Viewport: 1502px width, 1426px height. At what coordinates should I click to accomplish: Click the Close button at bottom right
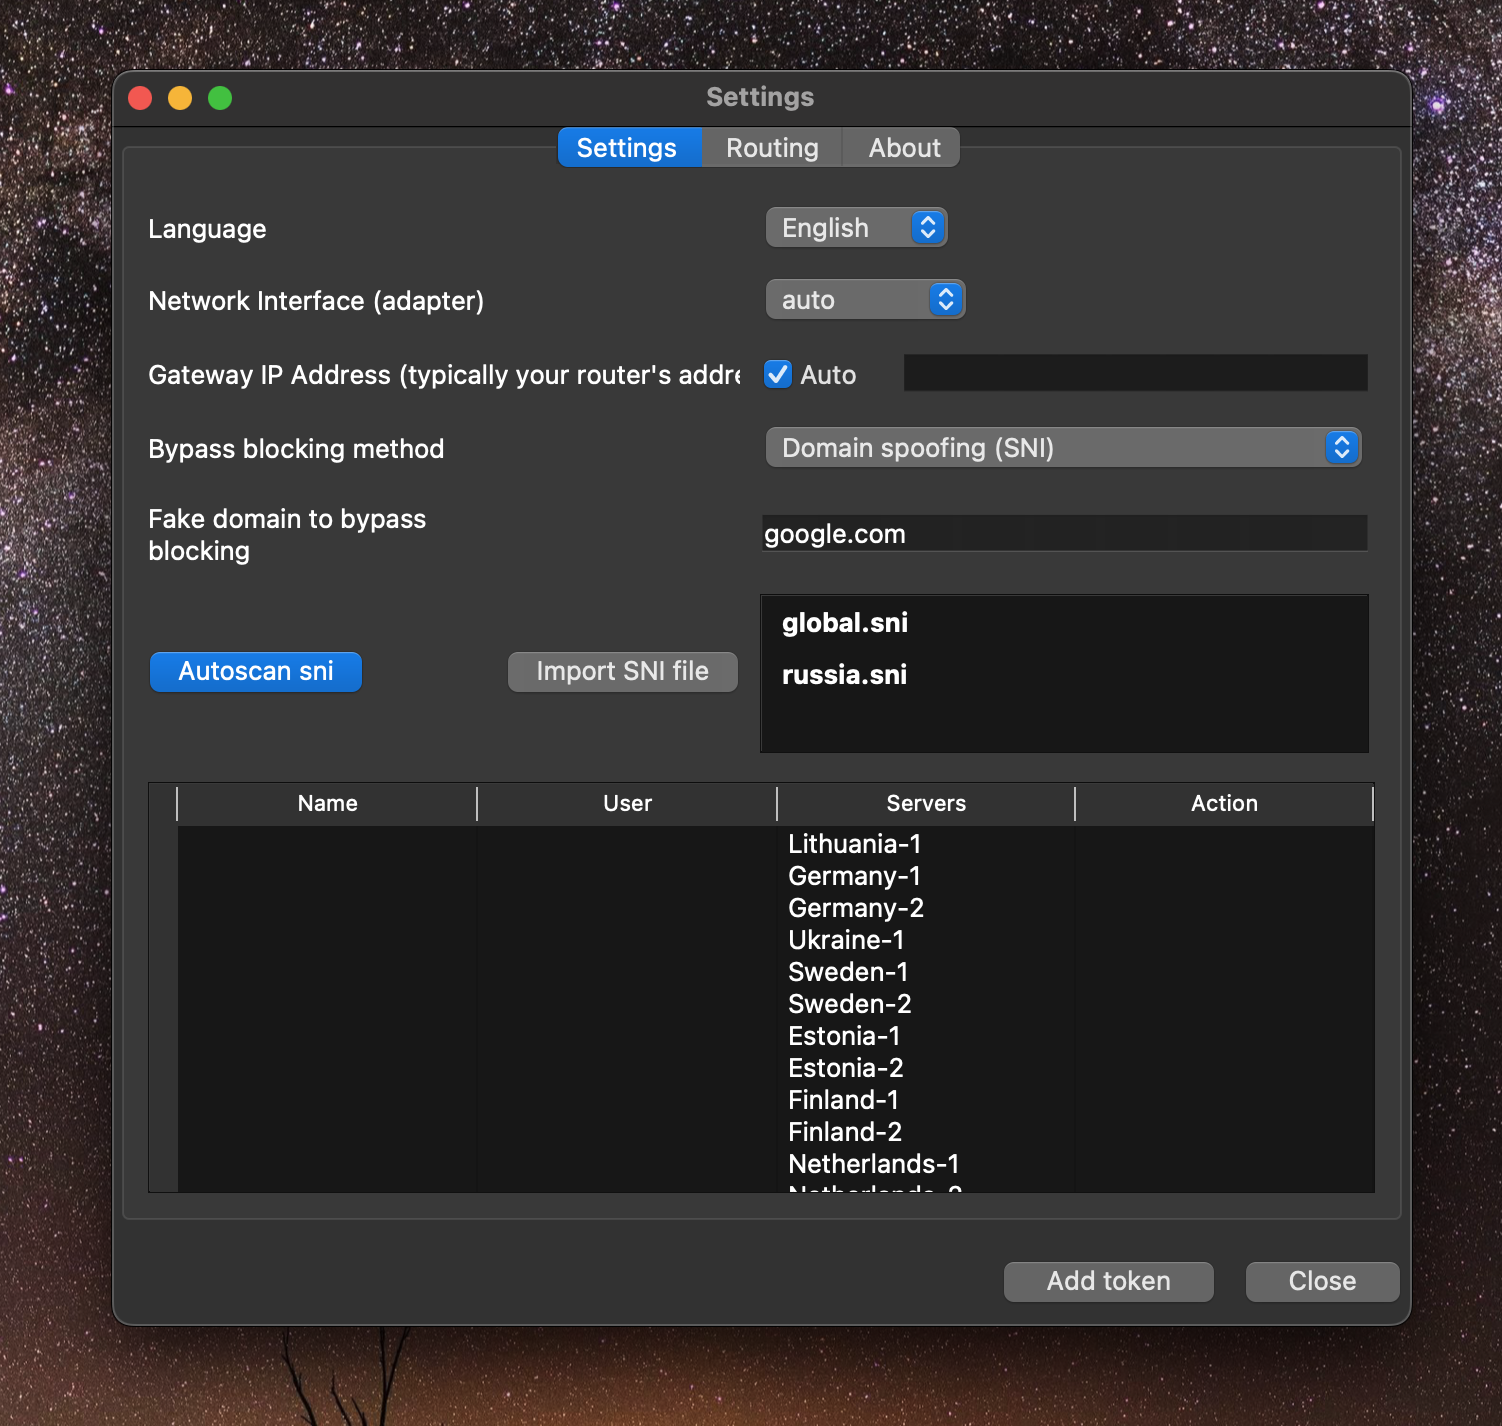[1322, 1281]
